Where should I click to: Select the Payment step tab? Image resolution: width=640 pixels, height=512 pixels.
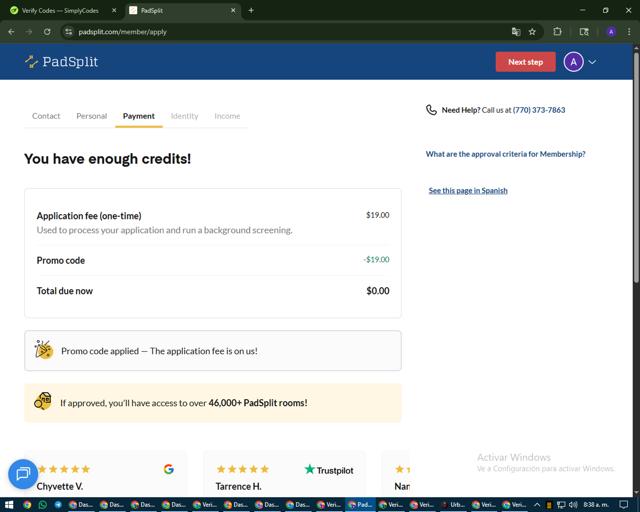139,116
